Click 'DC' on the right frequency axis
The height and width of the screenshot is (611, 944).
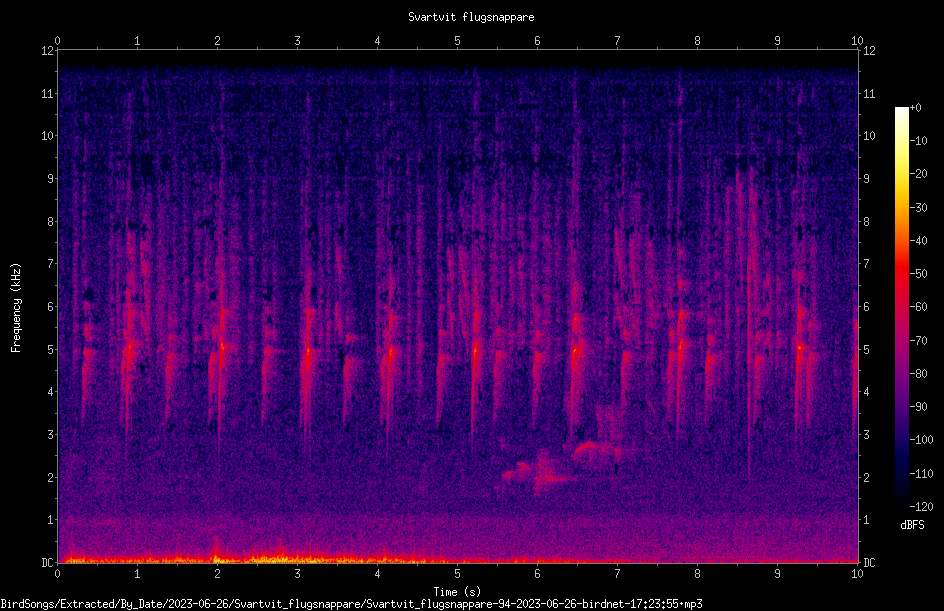pyautogui.click(x=869, y=563)
